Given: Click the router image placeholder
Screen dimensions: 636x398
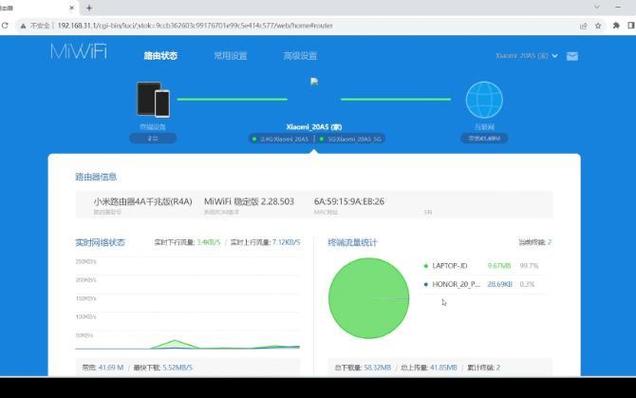Looking at the screenshot, I should pos(314,82).
